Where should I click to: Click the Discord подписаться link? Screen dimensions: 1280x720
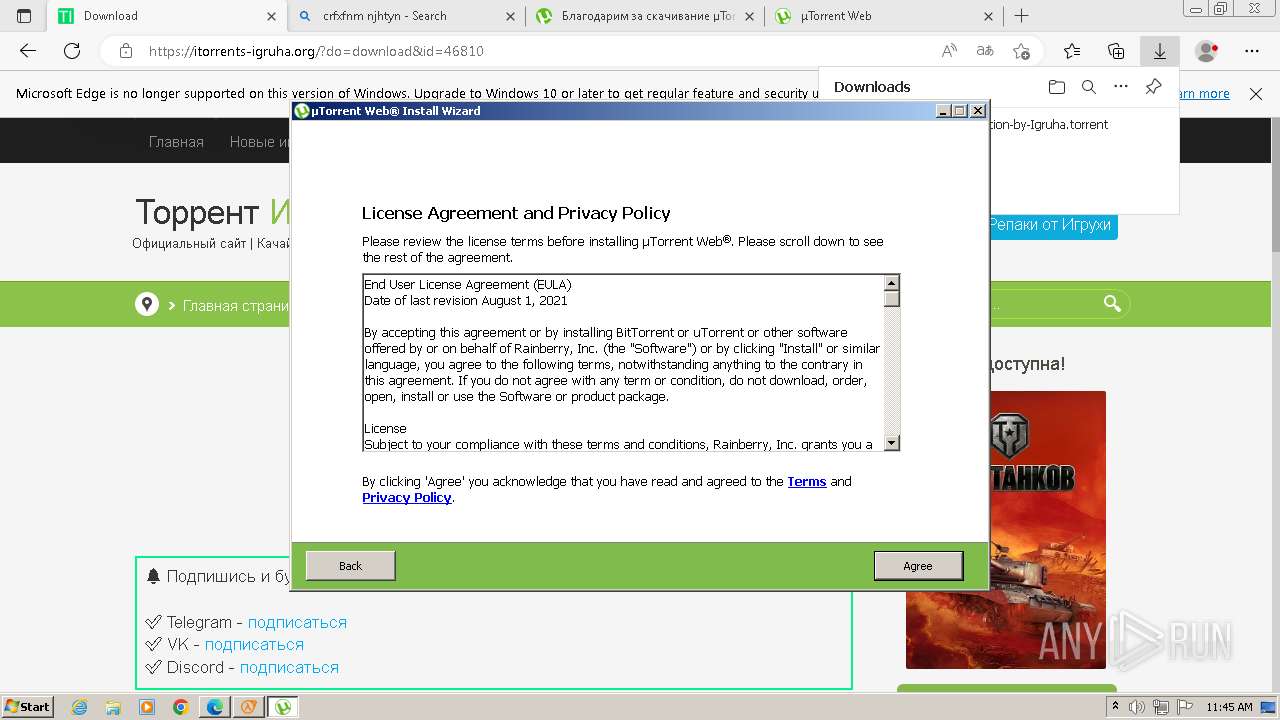tap(289, 668)
